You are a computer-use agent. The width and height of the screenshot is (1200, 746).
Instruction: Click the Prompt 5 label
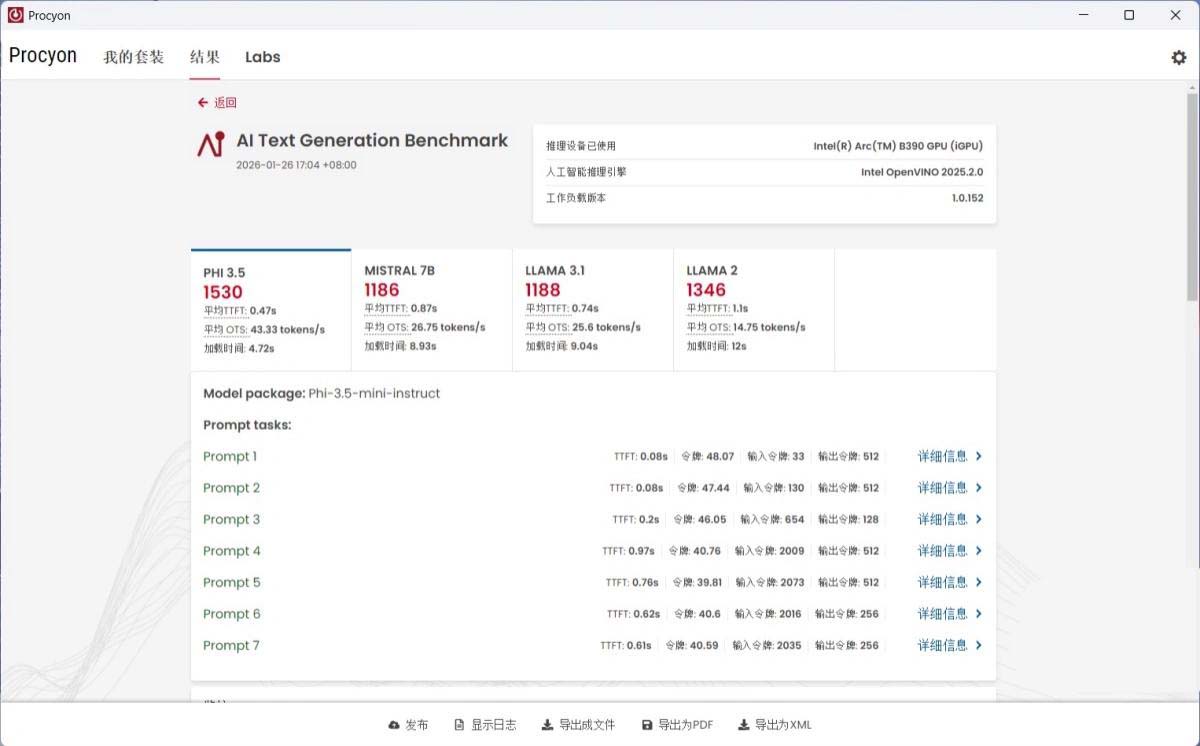(232, 582)
